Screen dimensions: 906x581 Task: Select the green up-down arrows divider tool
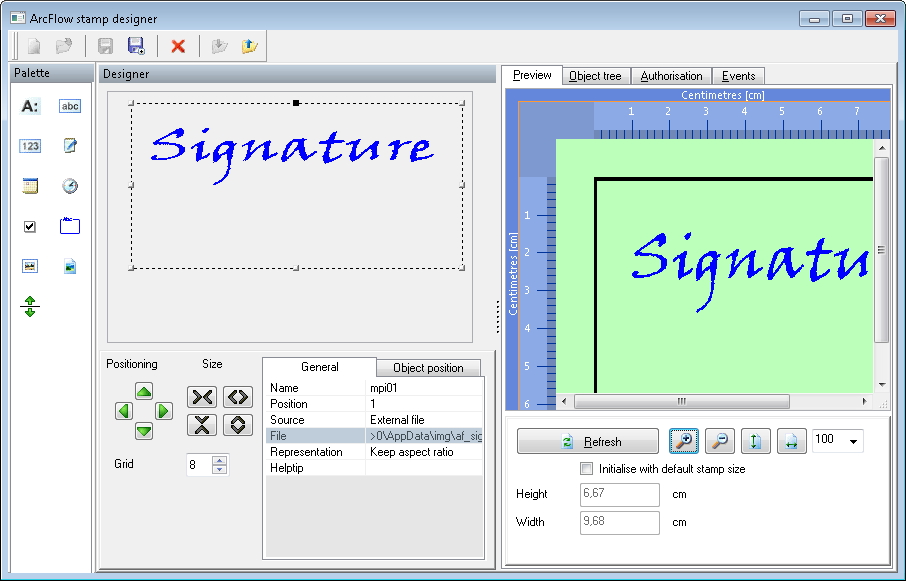click(x=30, y=306)
